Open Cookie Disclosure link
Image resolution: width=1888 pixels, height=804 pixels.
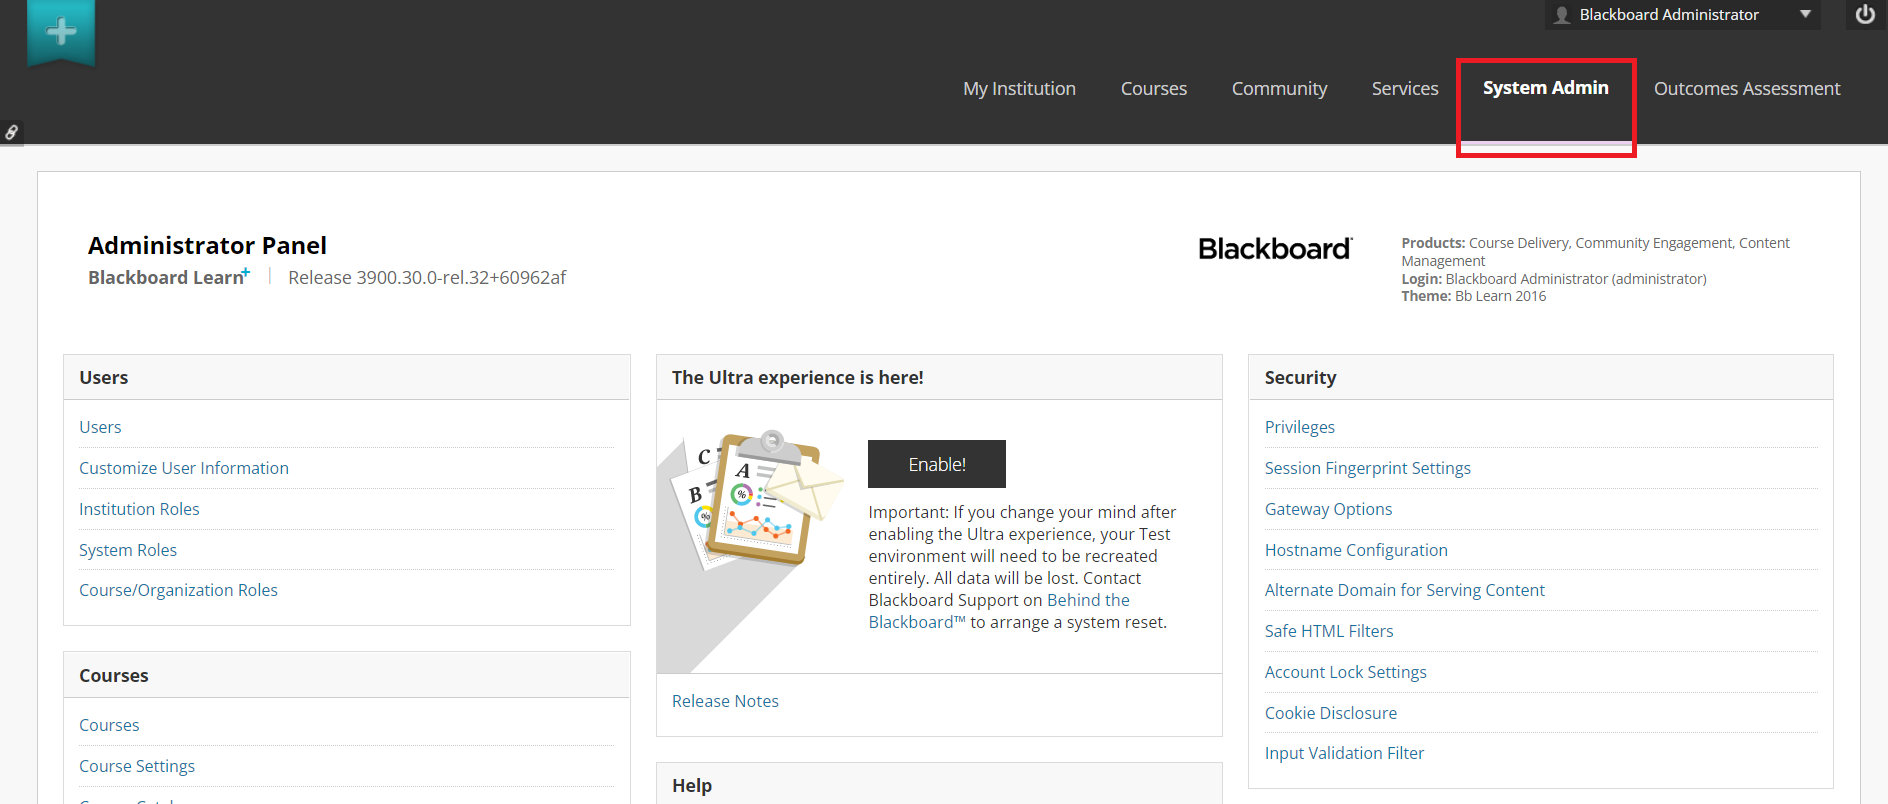point(1330,713)
